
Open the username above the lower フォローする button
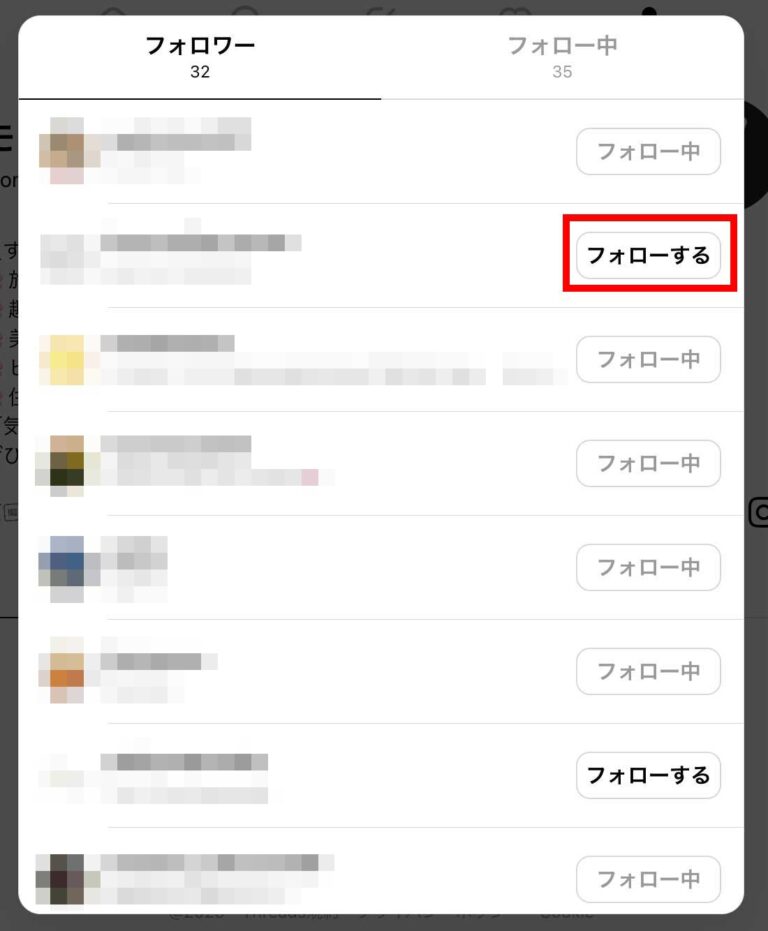(184, 762)
